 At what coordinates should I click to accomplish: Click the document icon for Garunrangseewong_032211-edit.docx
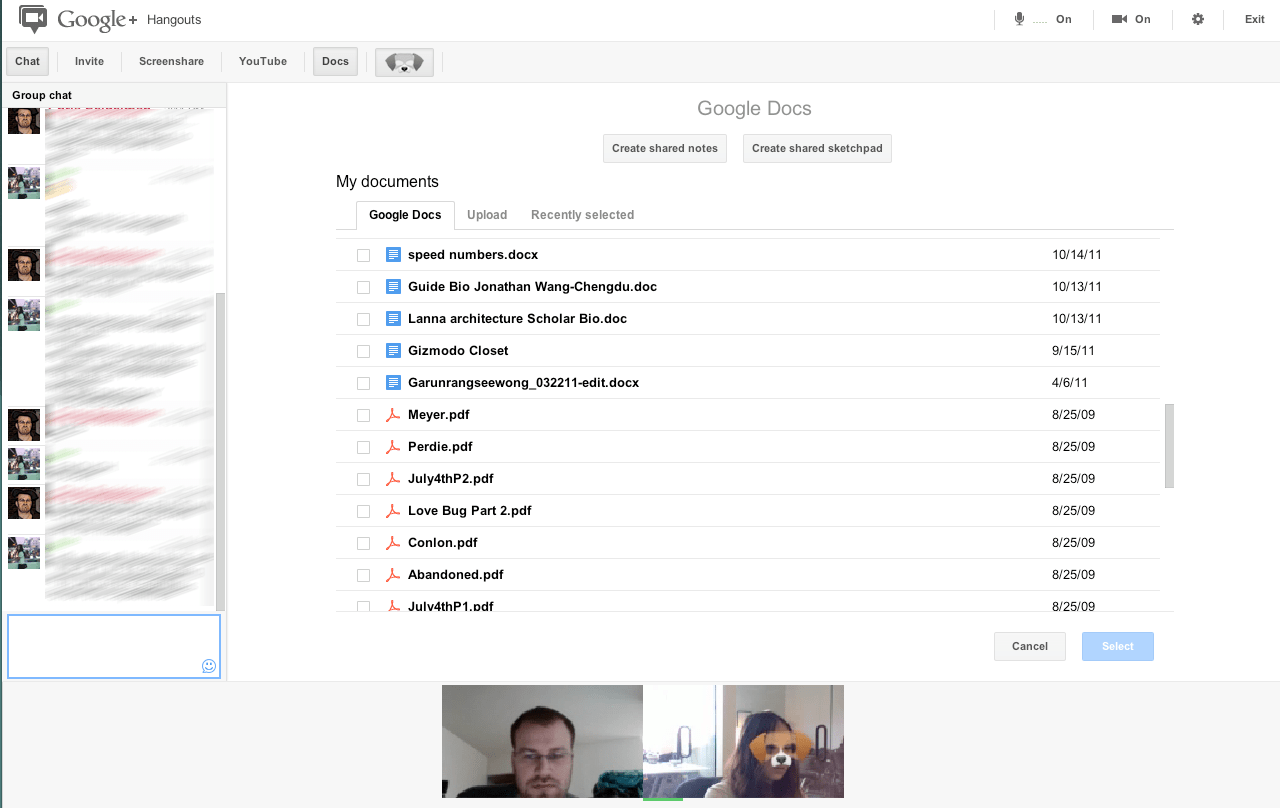tap(393, 383)
